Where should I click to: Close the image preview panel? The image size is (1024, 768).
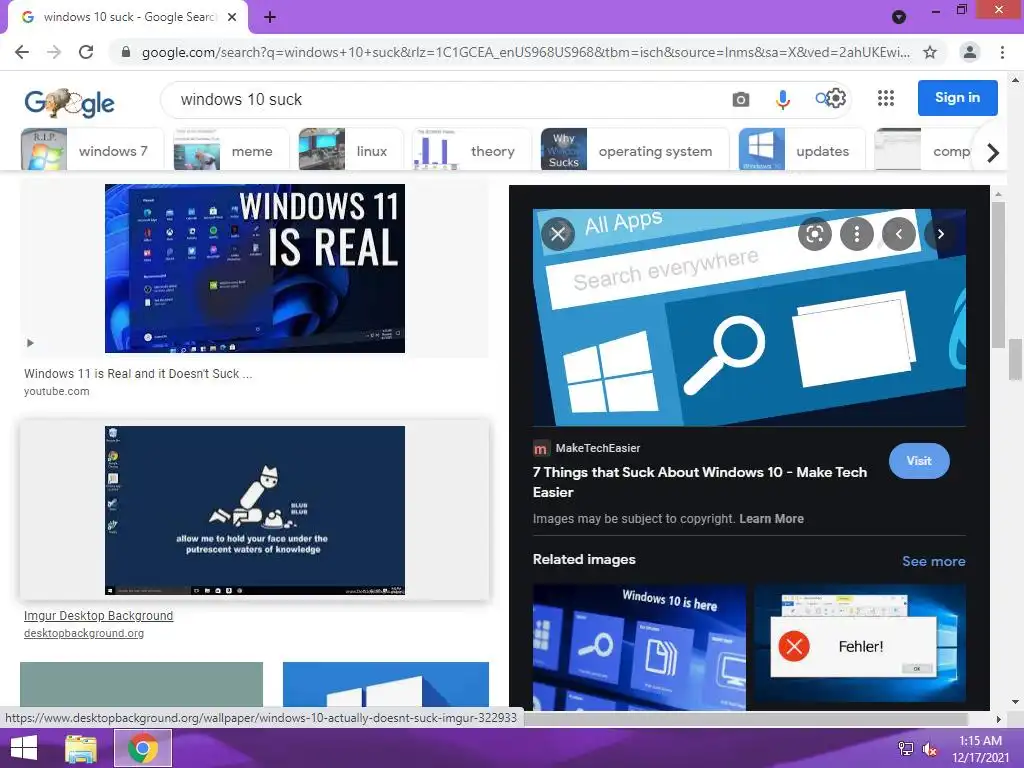(558, 234)
